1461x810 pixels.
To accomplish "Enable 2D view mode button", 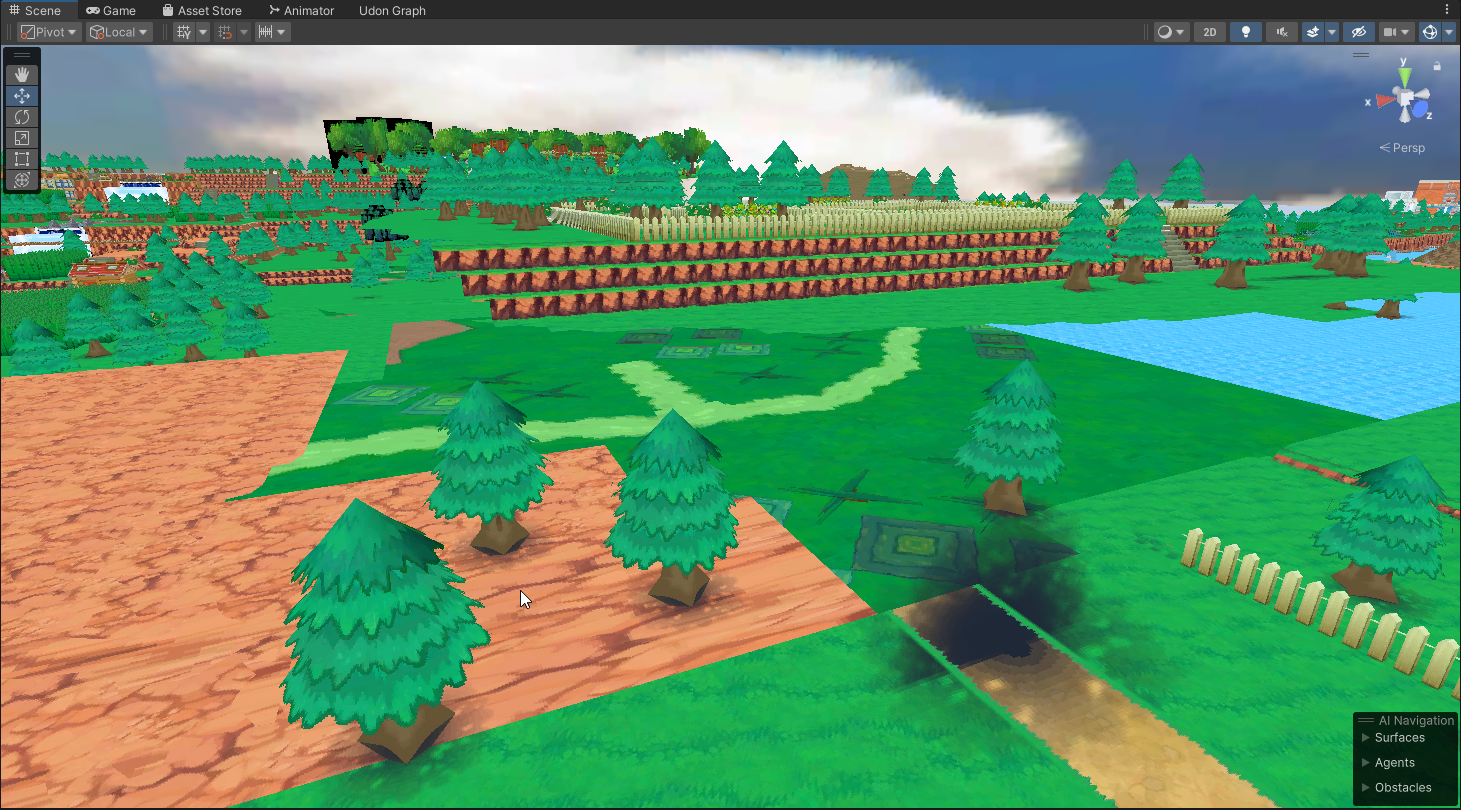I will point(1210,32).
